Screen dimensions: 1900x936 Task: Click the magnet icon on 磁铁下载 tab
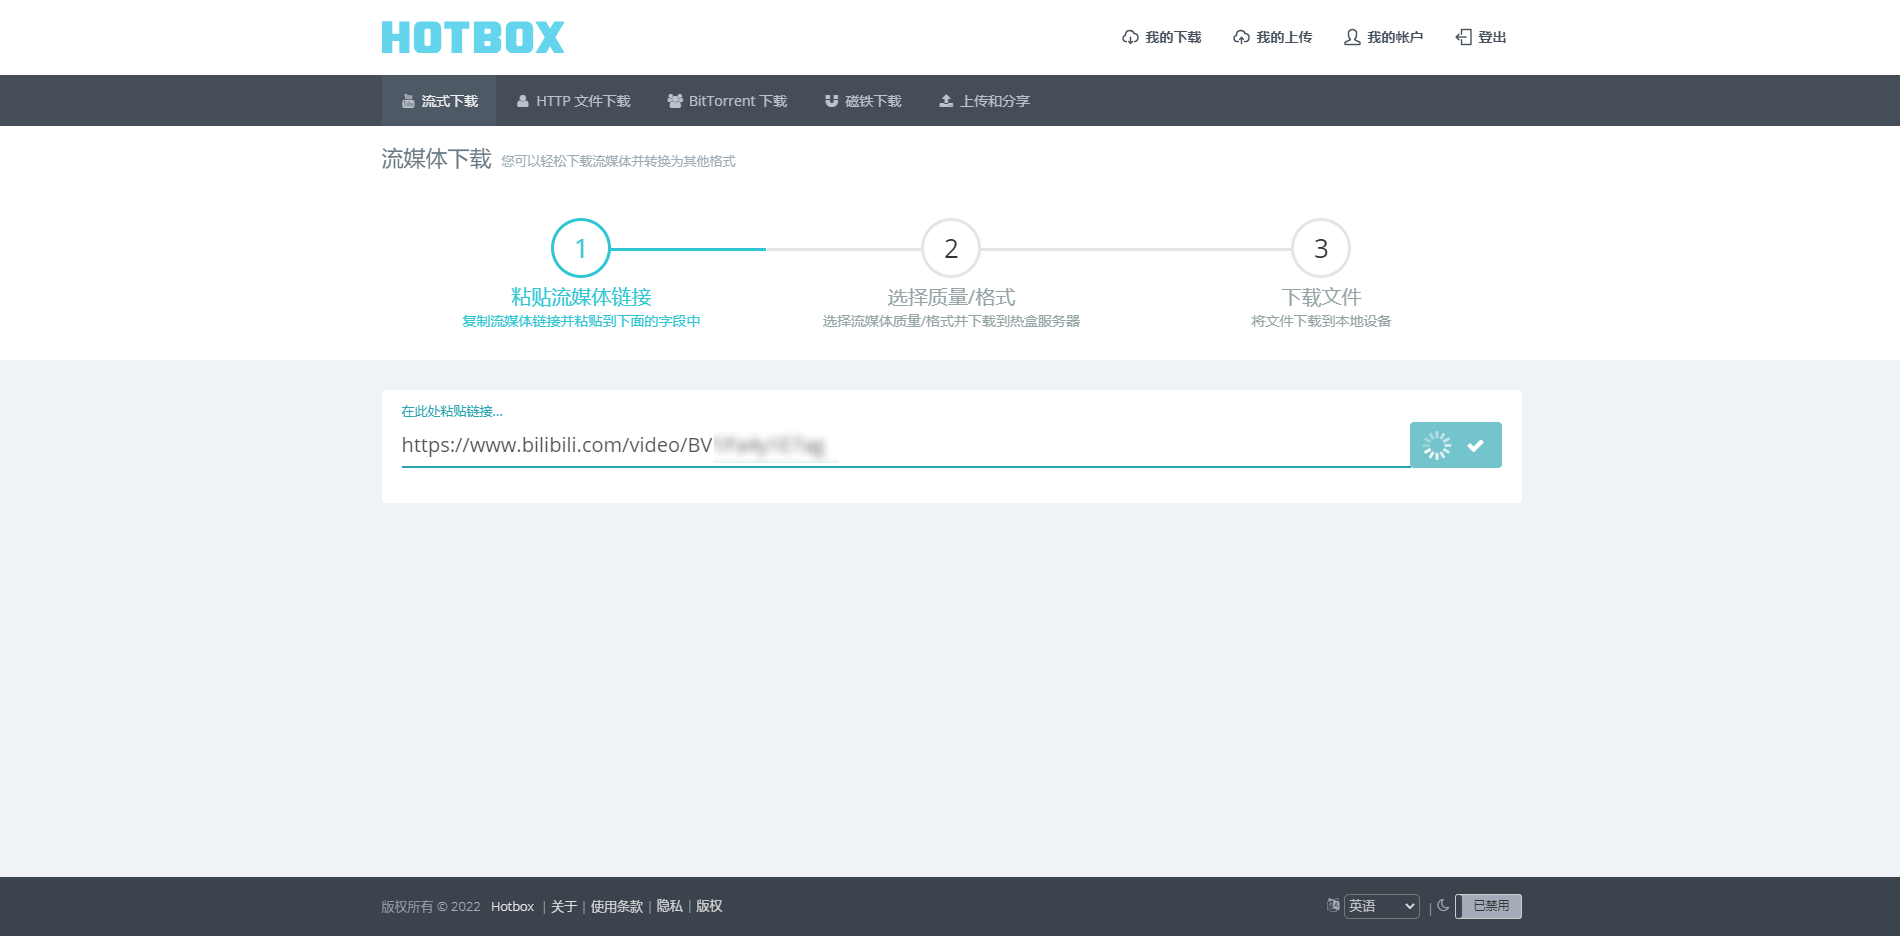point(832,100)
